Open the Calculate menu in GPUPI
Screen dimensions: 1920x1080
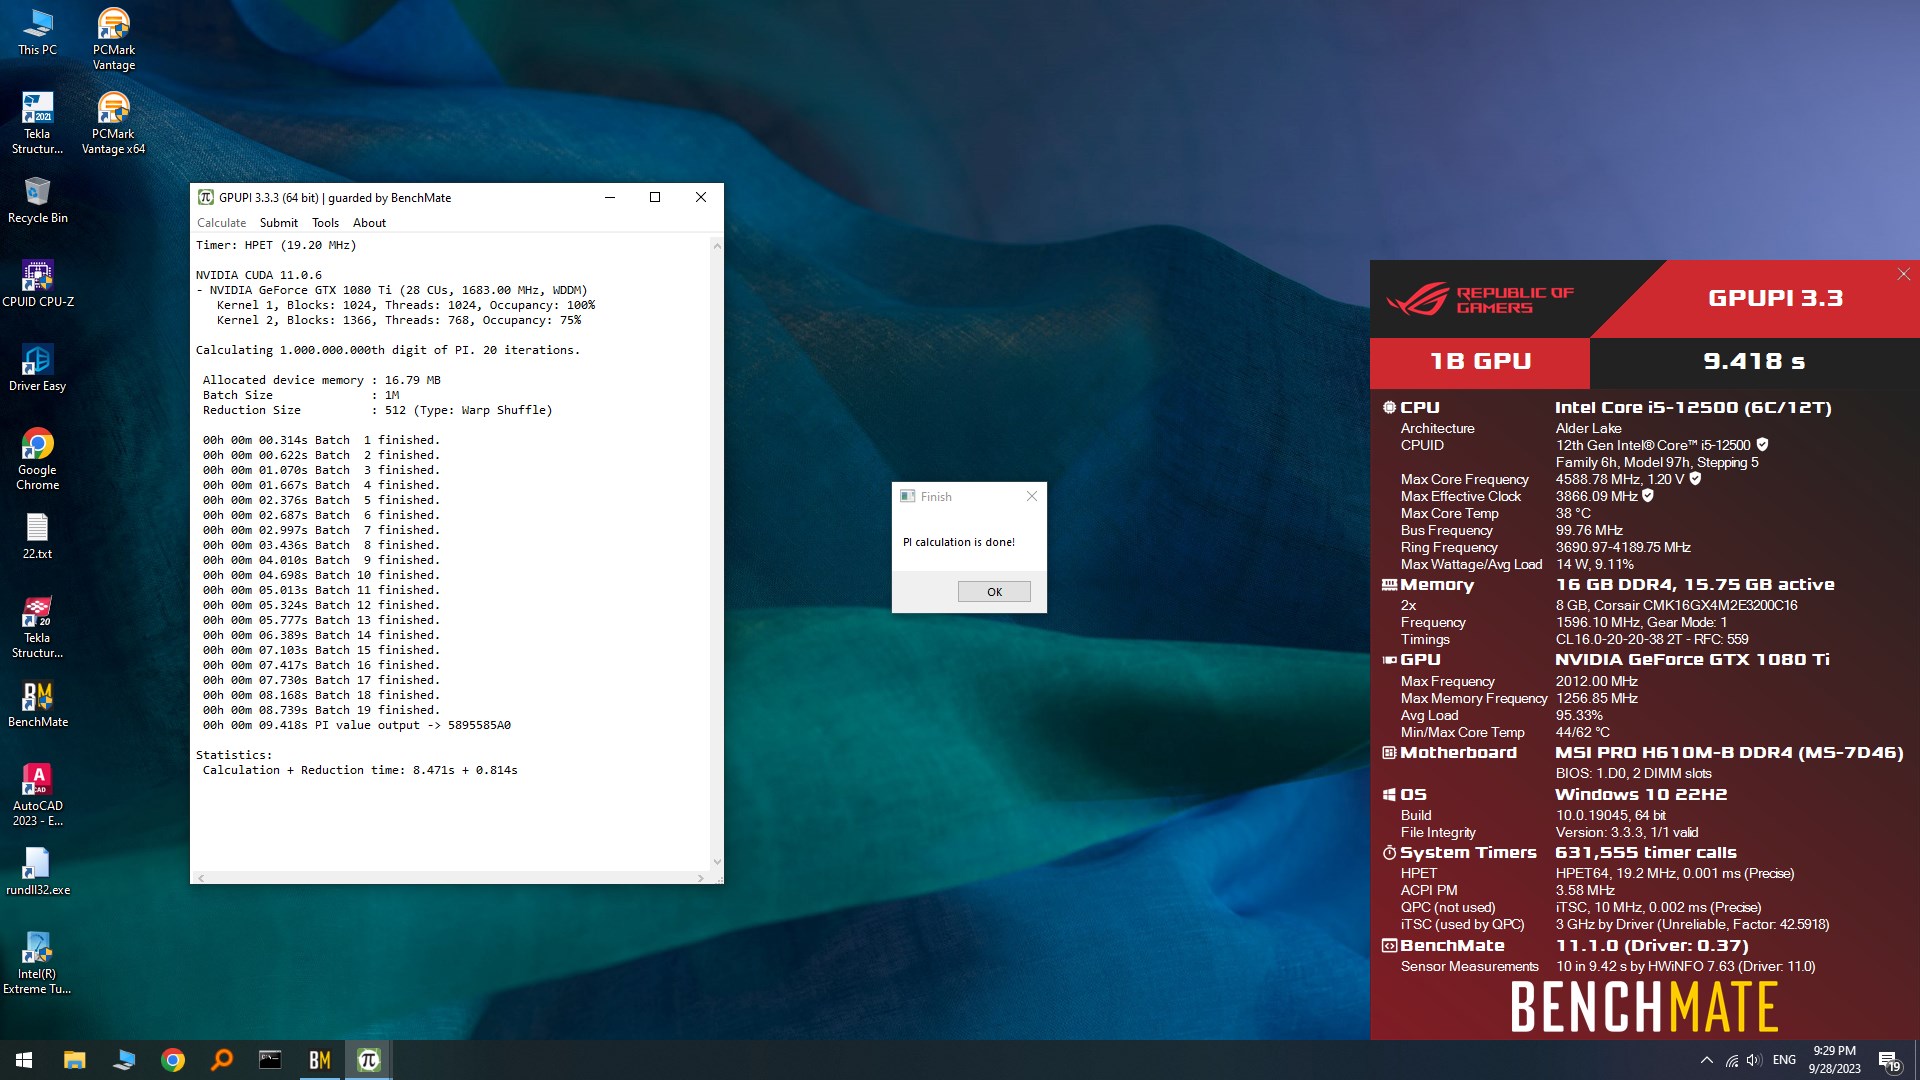pyautogui.click(x=221, y=223)
